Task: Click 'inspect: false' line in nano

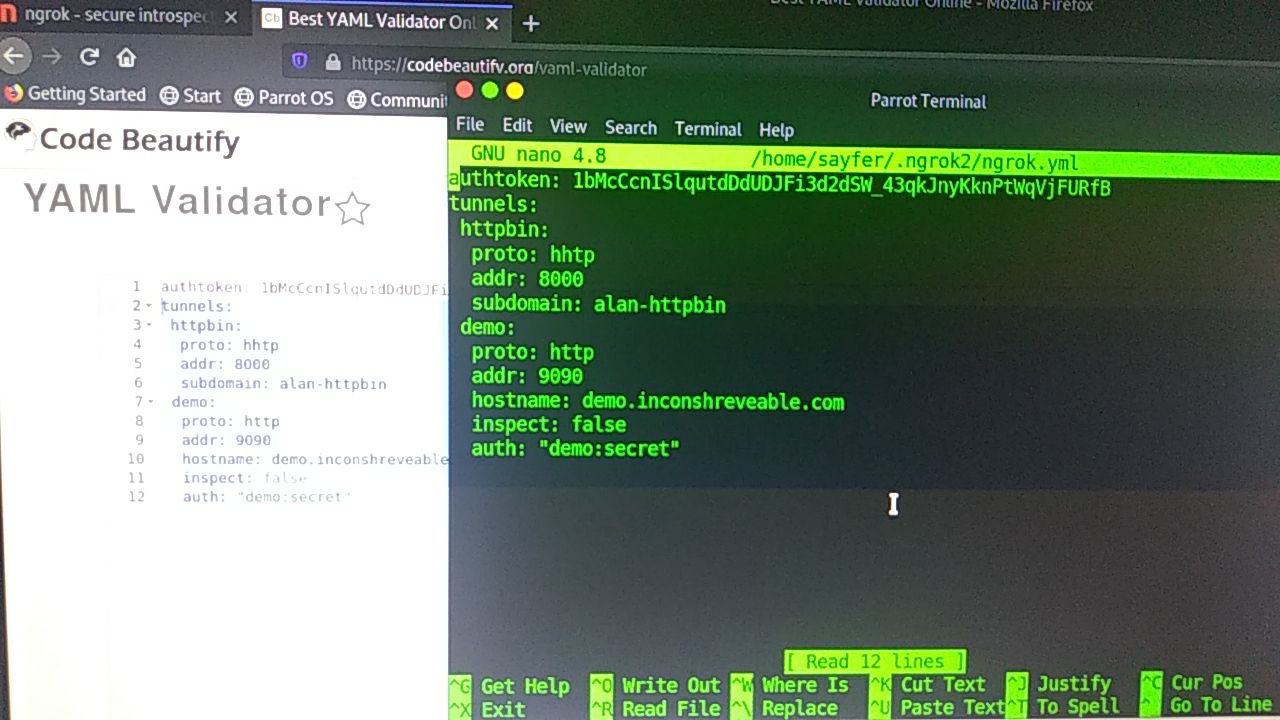Action: (548, 424)
